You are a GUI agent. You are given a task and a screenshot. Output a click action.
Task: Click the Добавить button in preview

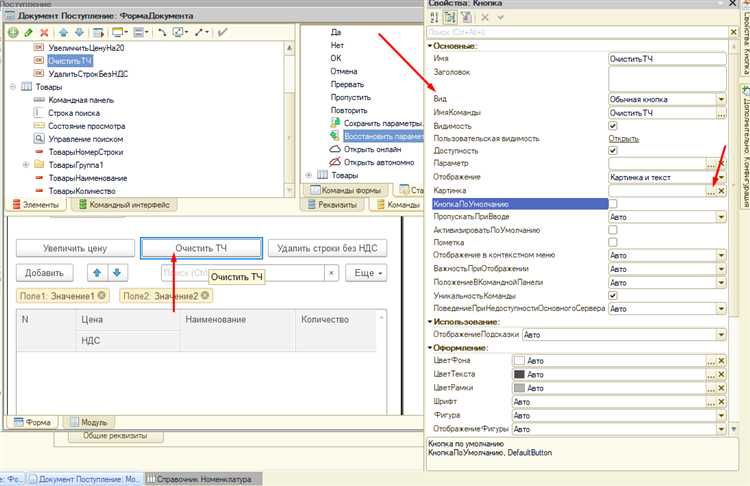[44, 273]
